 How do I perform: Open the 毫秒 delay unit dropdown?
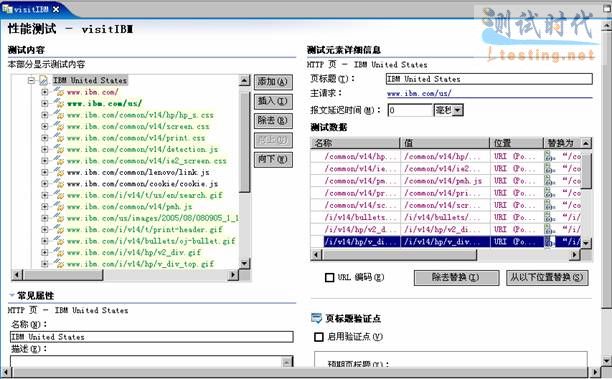[458, 110]
